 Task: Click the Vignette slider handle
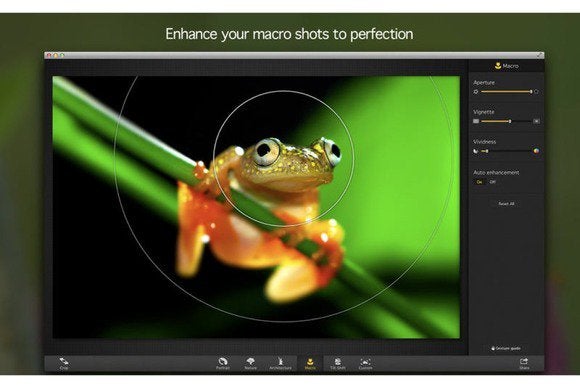(x=510, y=121)
